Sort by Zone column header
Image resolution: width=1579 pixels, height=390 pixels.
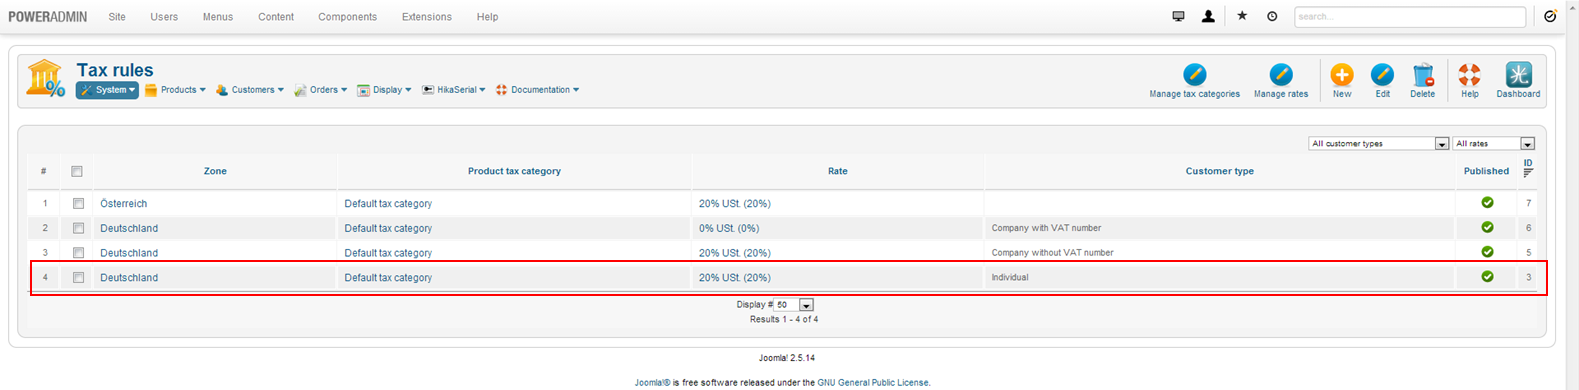(x=215, y=171)
